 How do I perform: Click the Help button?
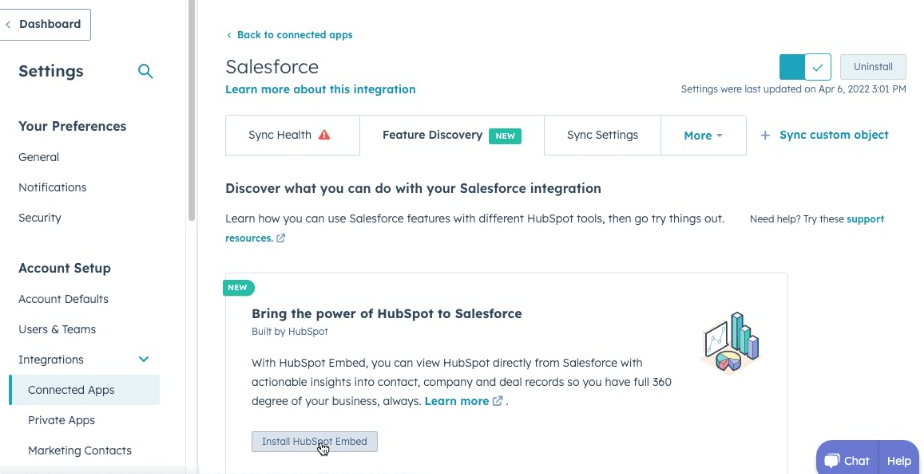tap(899, 461)
